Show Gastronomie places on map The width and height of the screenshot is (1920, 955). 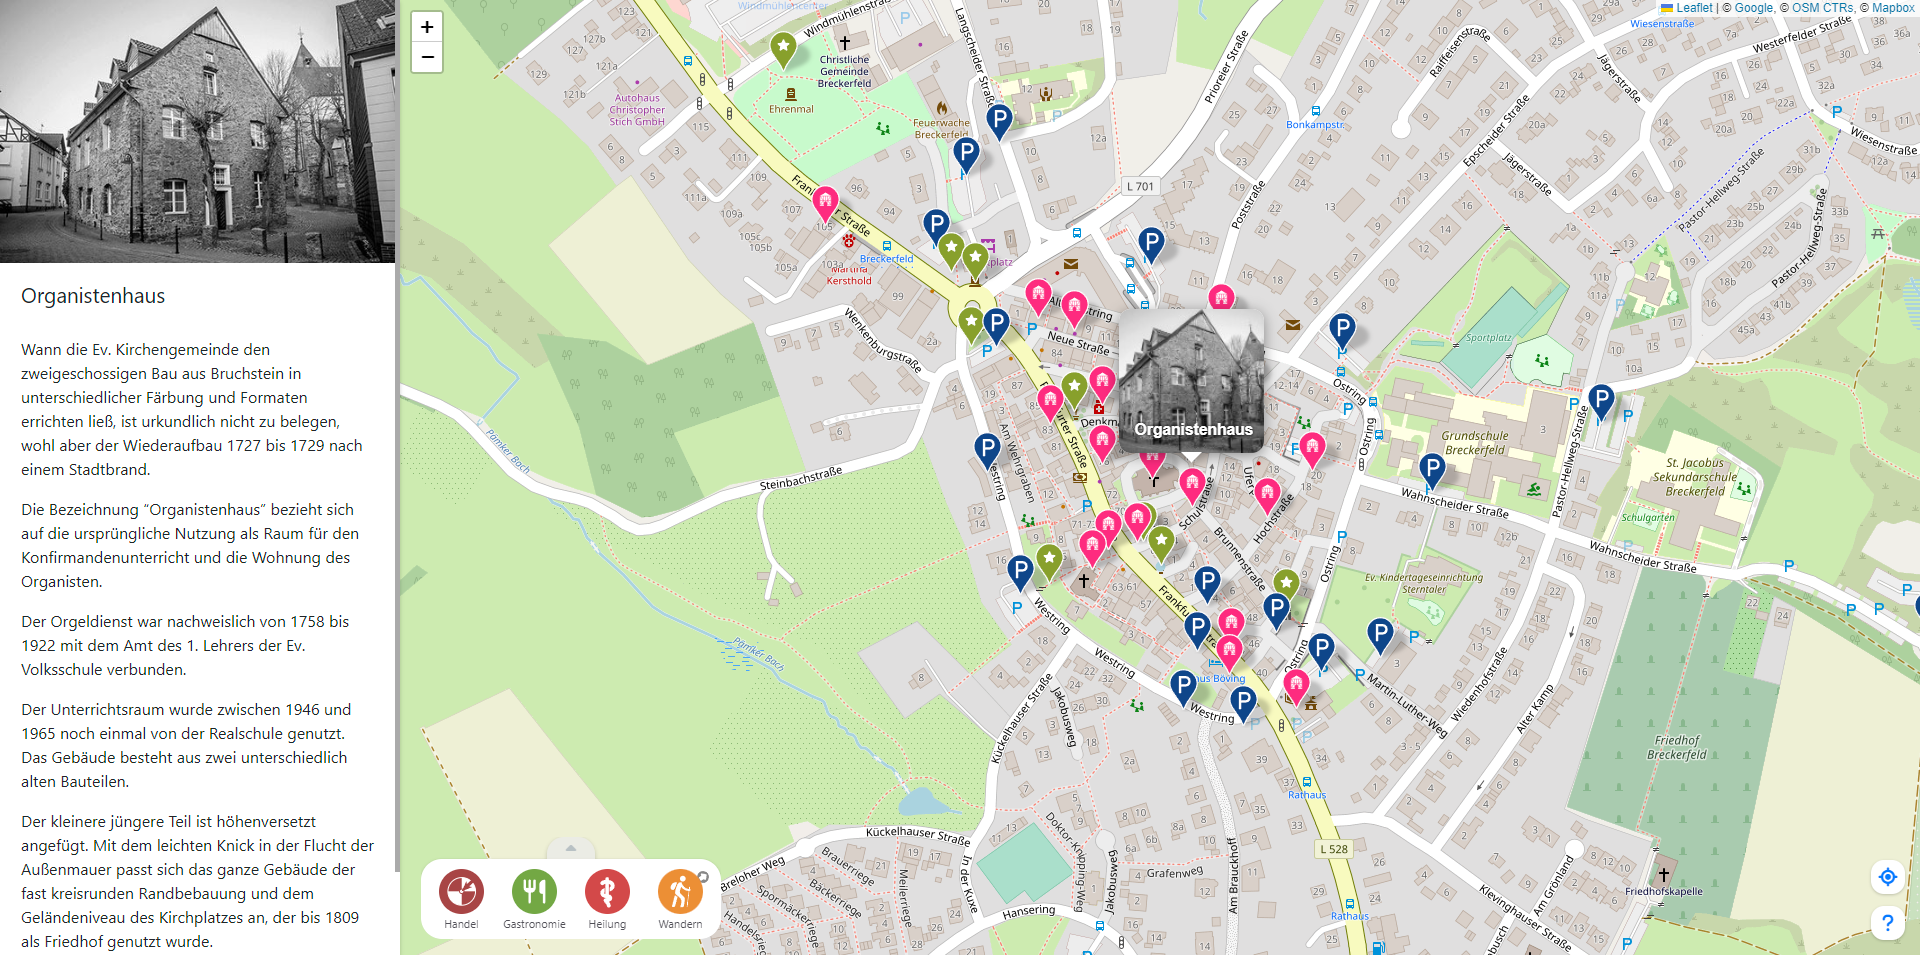tap(534, 891)
